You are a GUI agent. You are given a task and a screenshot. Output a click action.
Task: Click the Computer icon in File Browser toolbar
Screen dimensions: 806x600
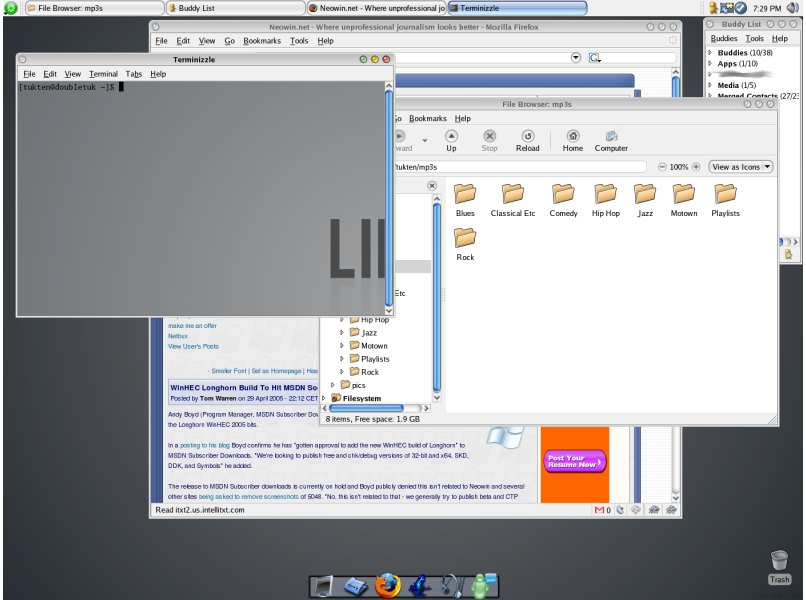point(611,138)
